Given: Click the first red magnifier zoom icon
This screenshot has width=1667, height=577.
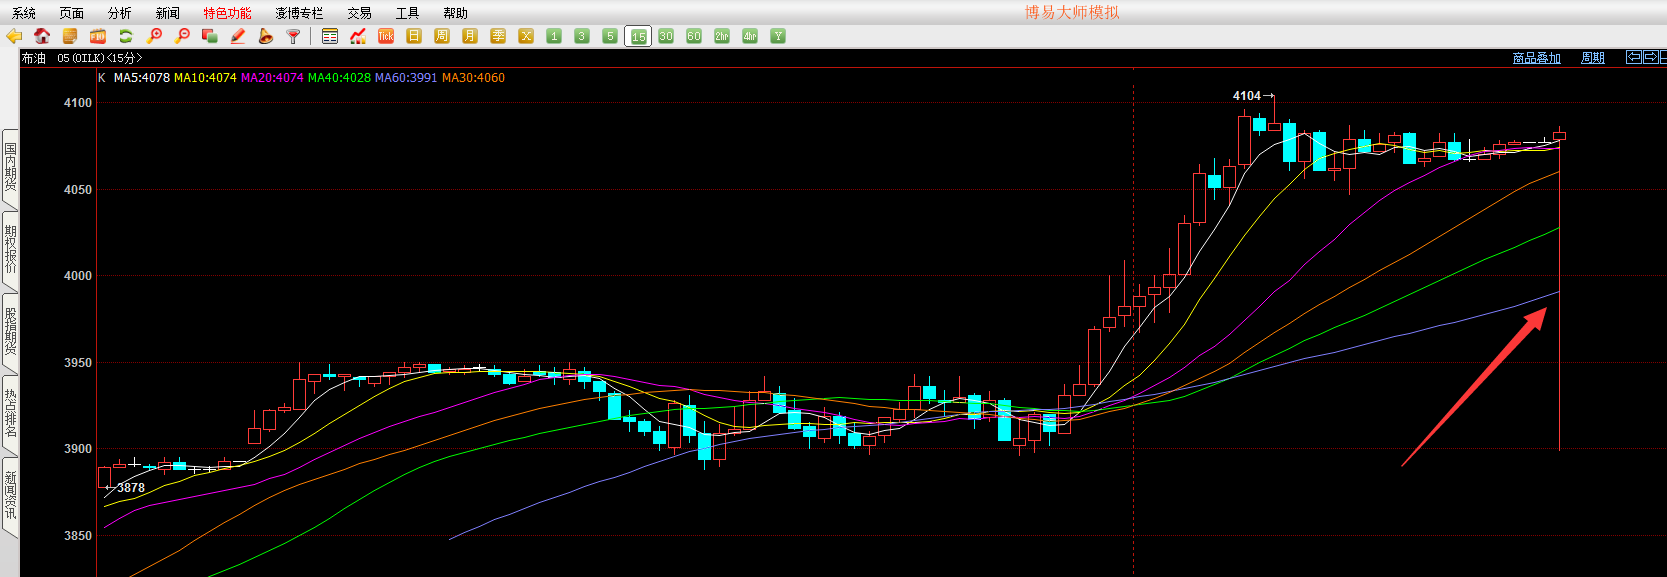Looking at the screenshot, I should click(x=154, y=36).
